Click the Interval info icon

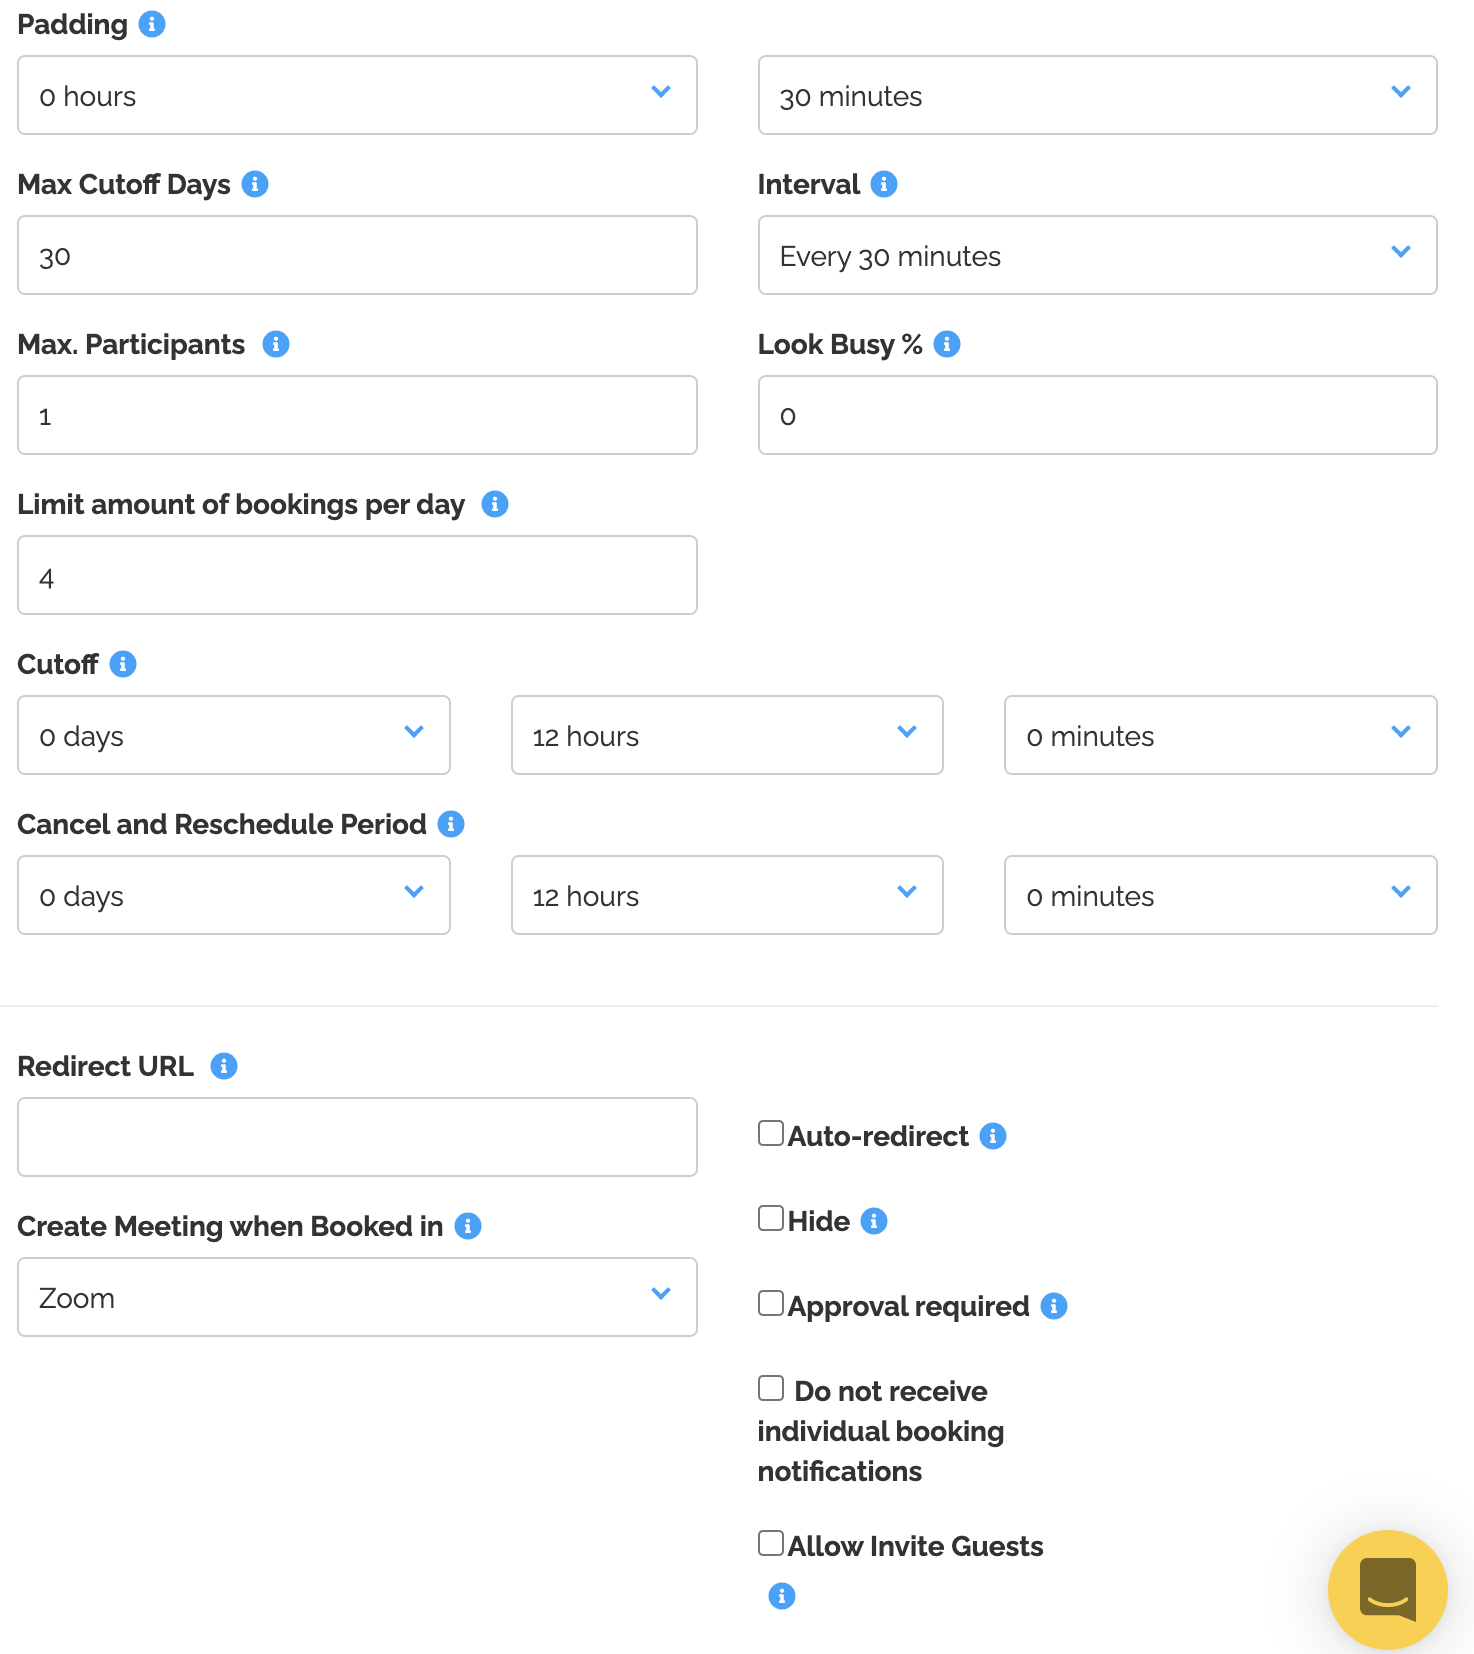(884, 184)
